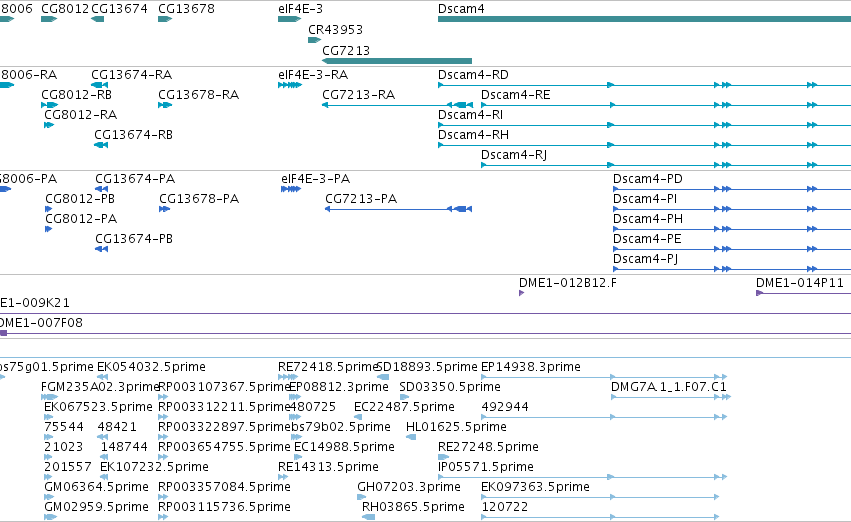851x522 pixels.
Task: Click the EC22487.5prime EST glyph
Action: click(x=358, y=417)
